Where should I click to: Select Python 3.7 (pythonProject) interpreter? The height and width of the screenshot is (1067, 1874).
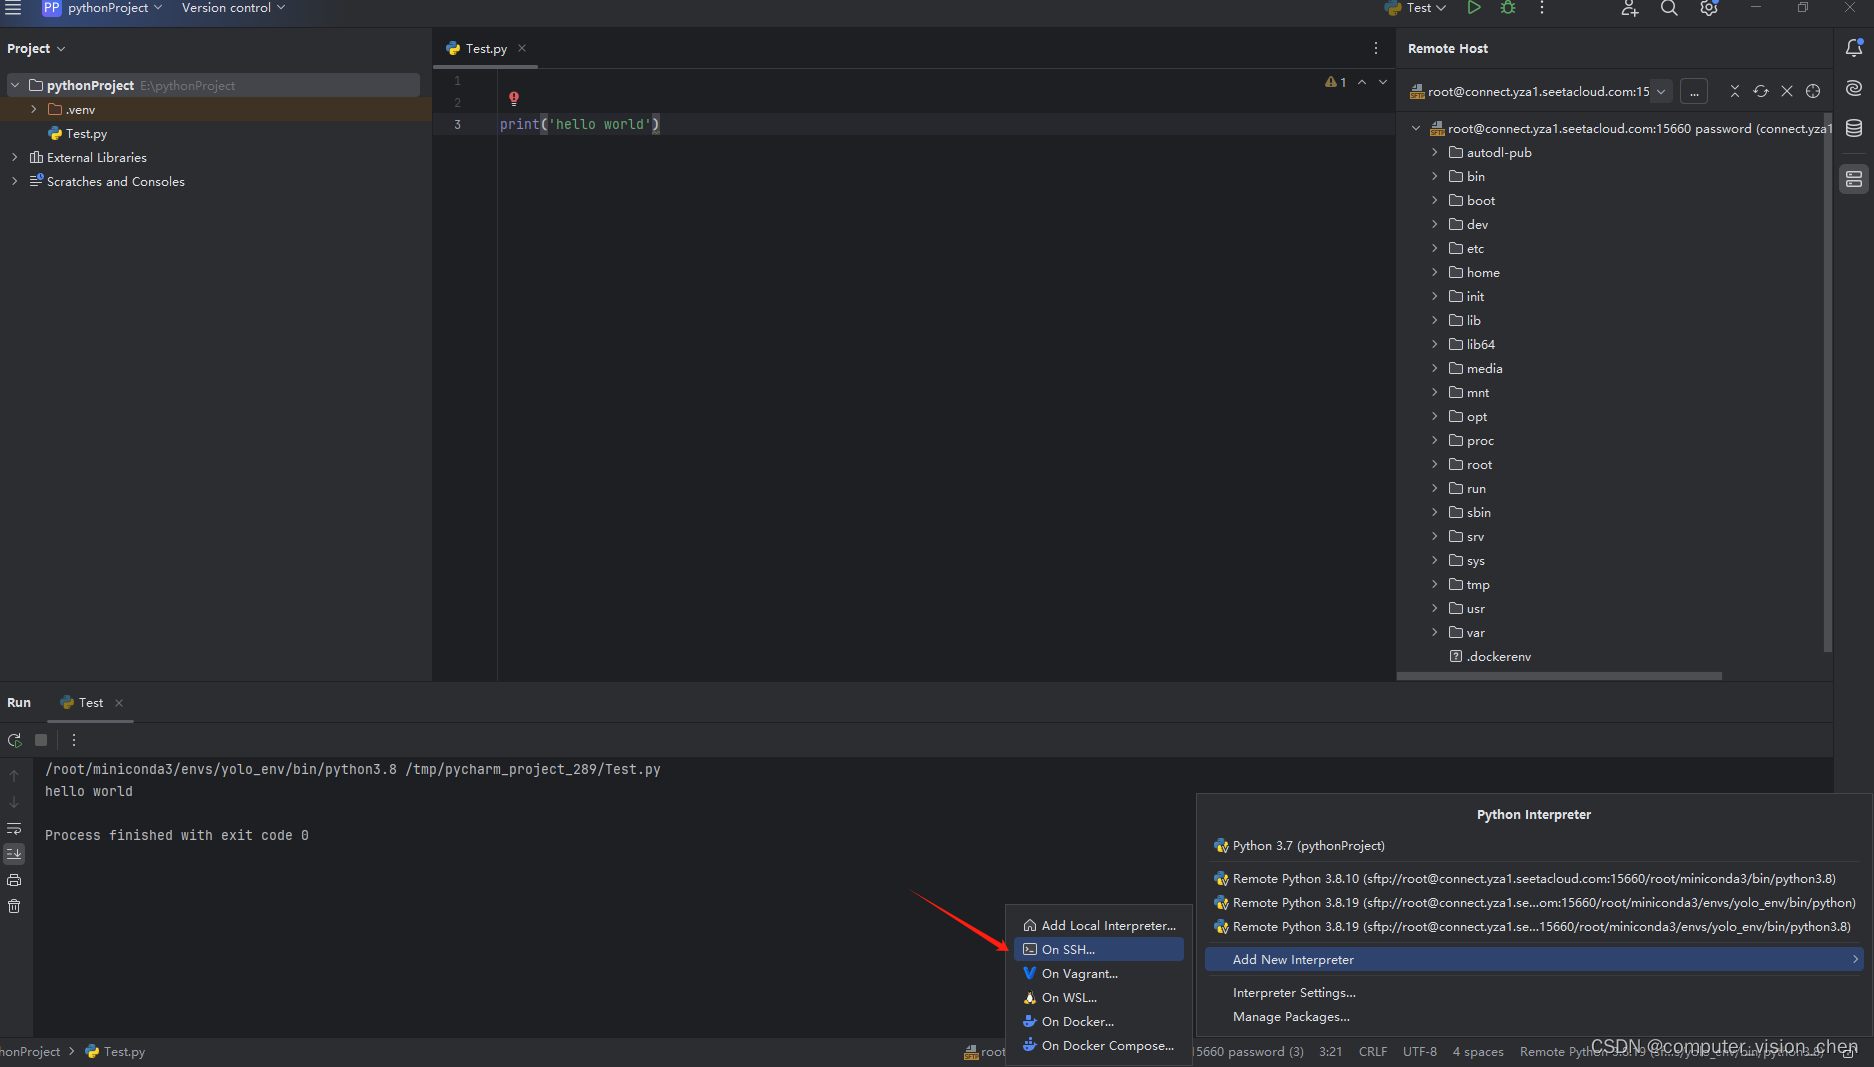point(1534,845)
